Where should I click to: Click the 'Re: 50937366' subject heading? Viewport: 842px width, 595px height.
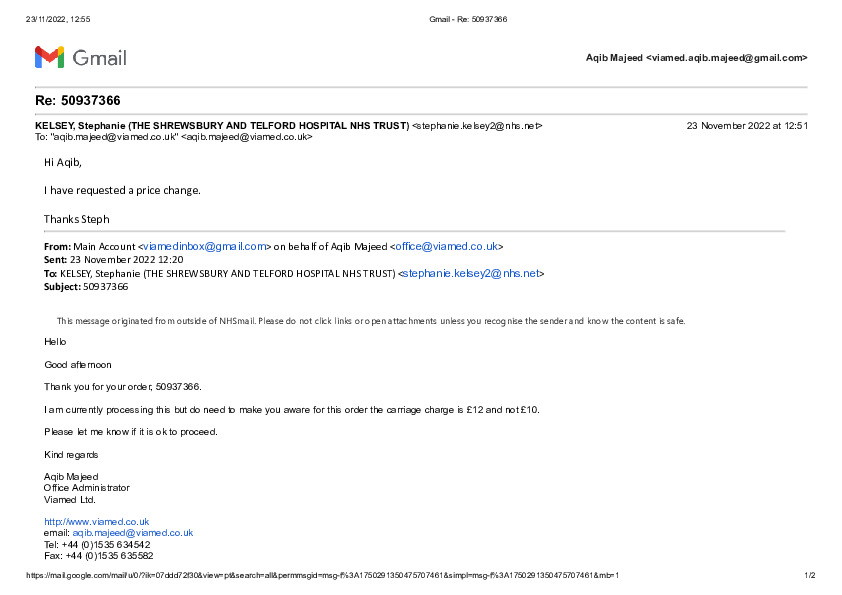(78, 100)
